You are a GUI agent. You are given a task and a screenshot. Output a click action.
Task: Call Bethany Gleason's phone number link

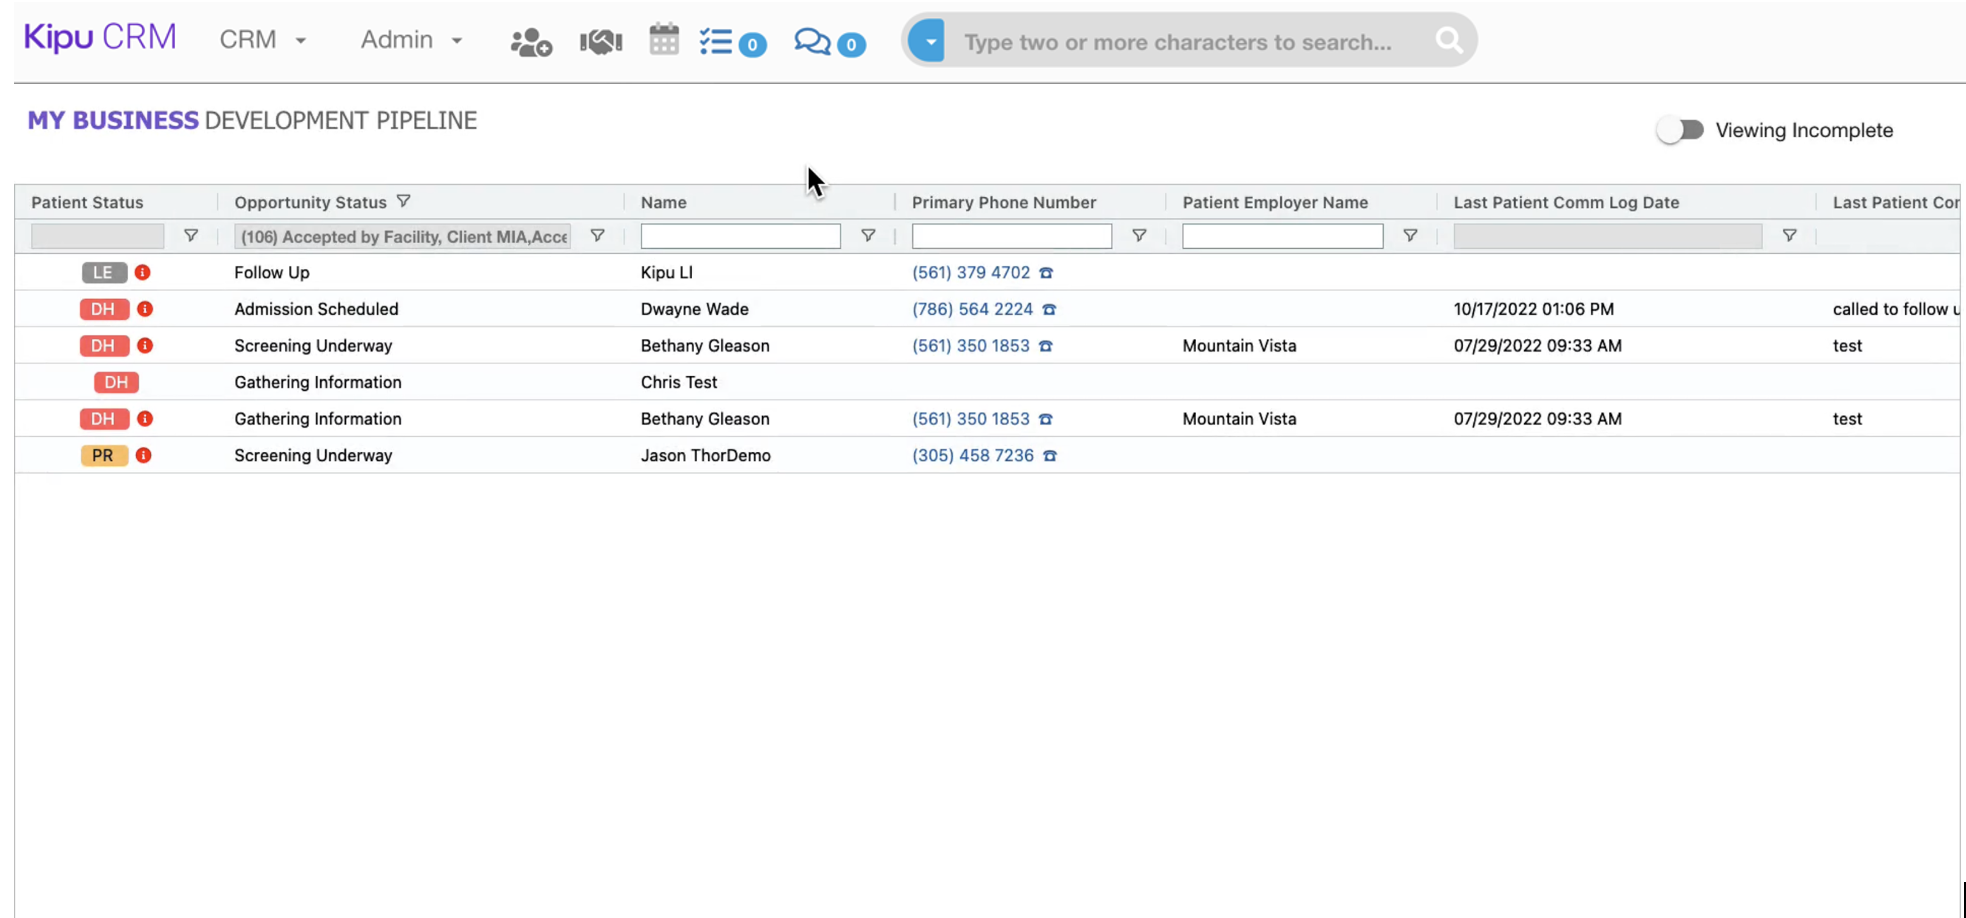[x=972, y=345]
